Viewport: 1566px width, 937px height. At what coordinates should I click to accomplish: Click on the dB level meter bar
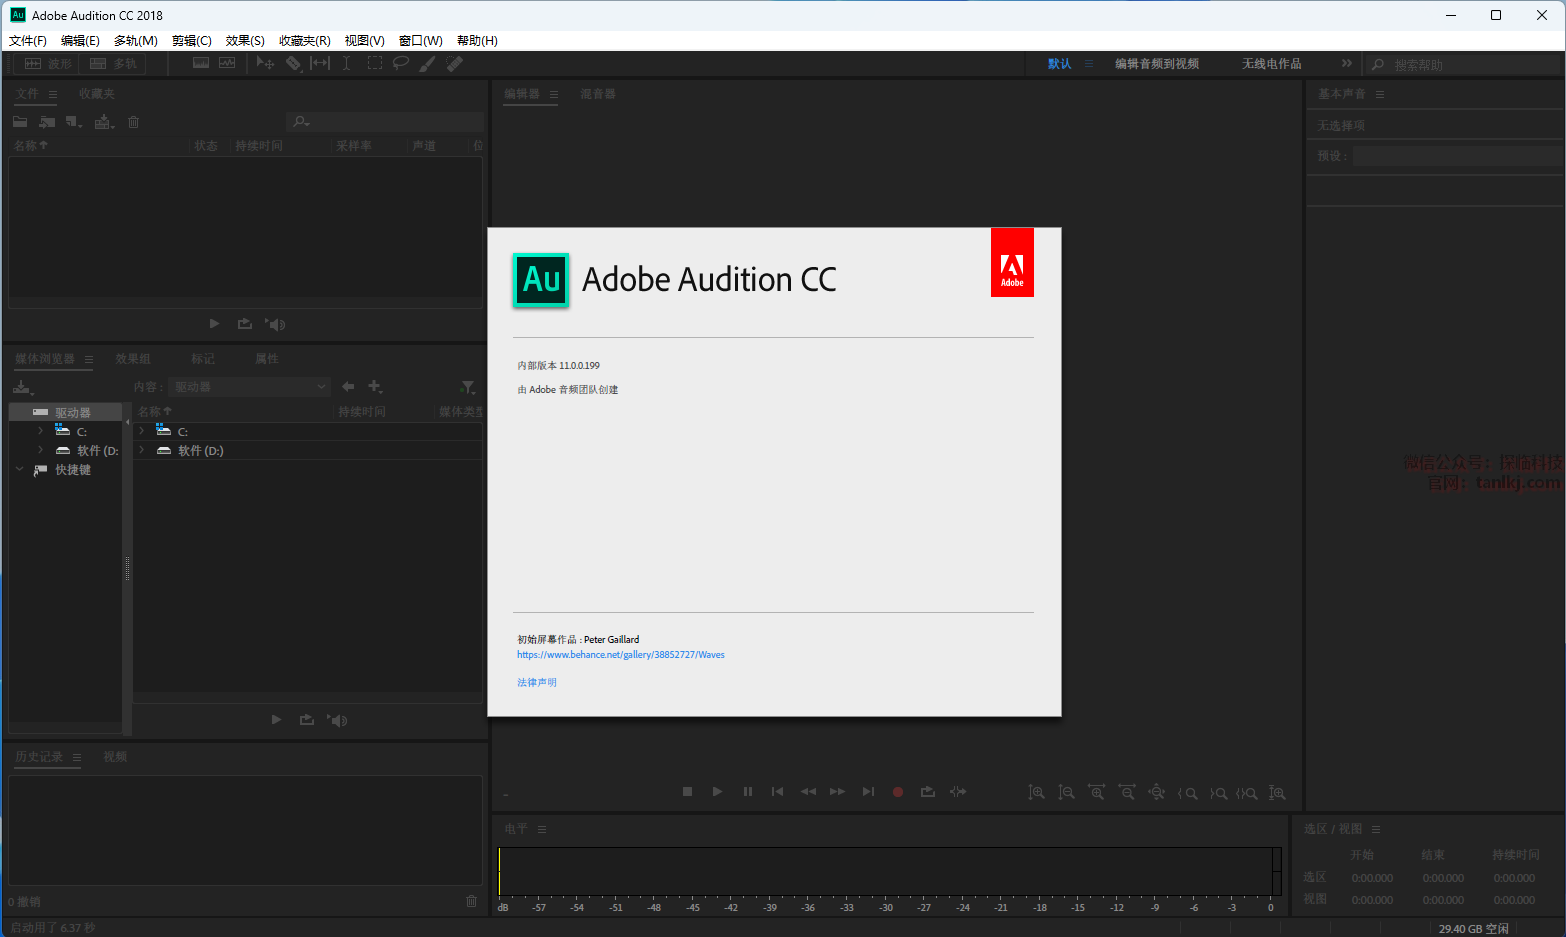[888, 871]
